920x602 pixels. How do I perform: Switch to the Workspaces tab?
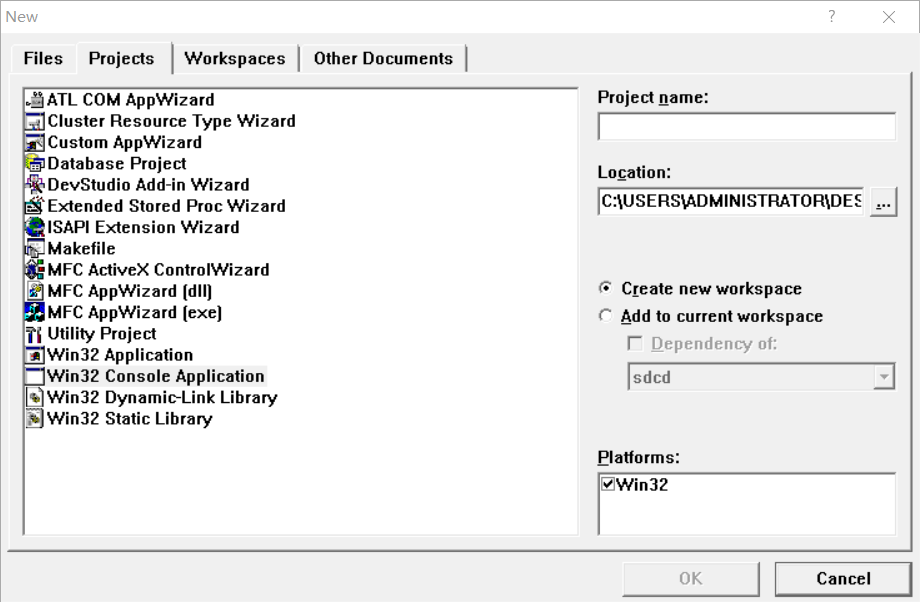pyautogui.click(x=235, y=59)
